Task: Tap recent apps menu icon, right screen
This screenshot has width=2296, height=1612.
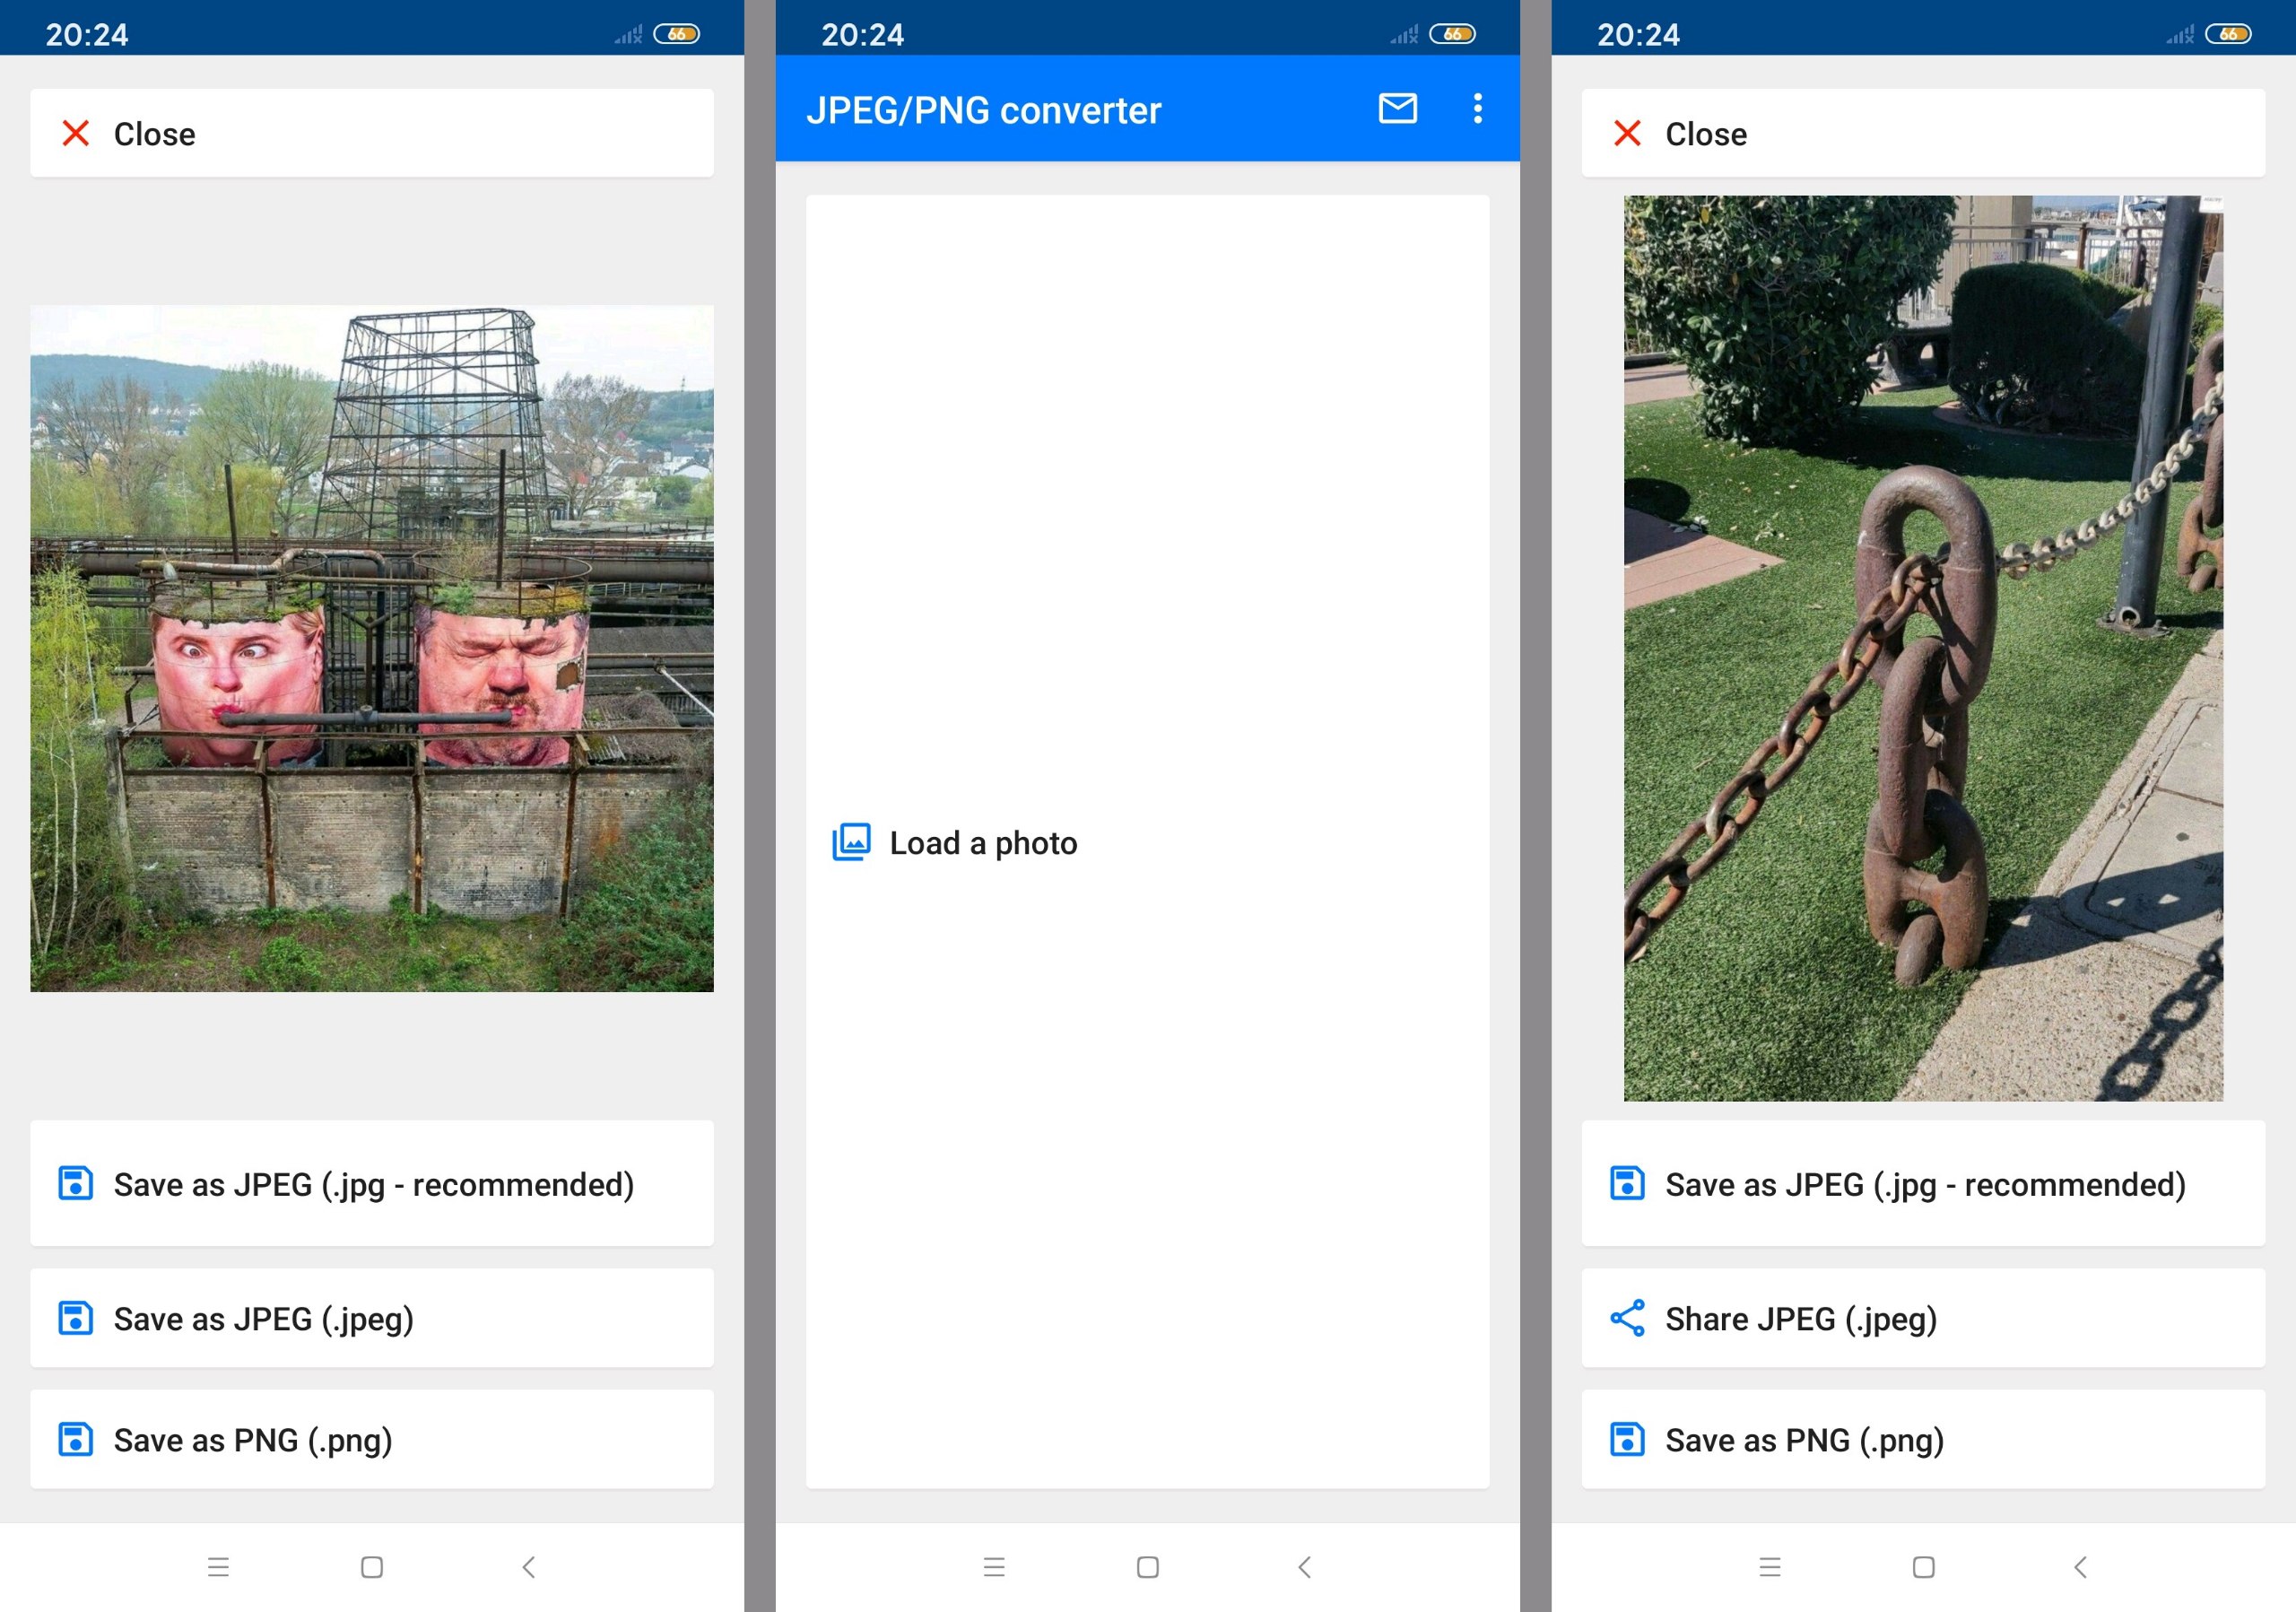Action: [x=1770, y=1567]
